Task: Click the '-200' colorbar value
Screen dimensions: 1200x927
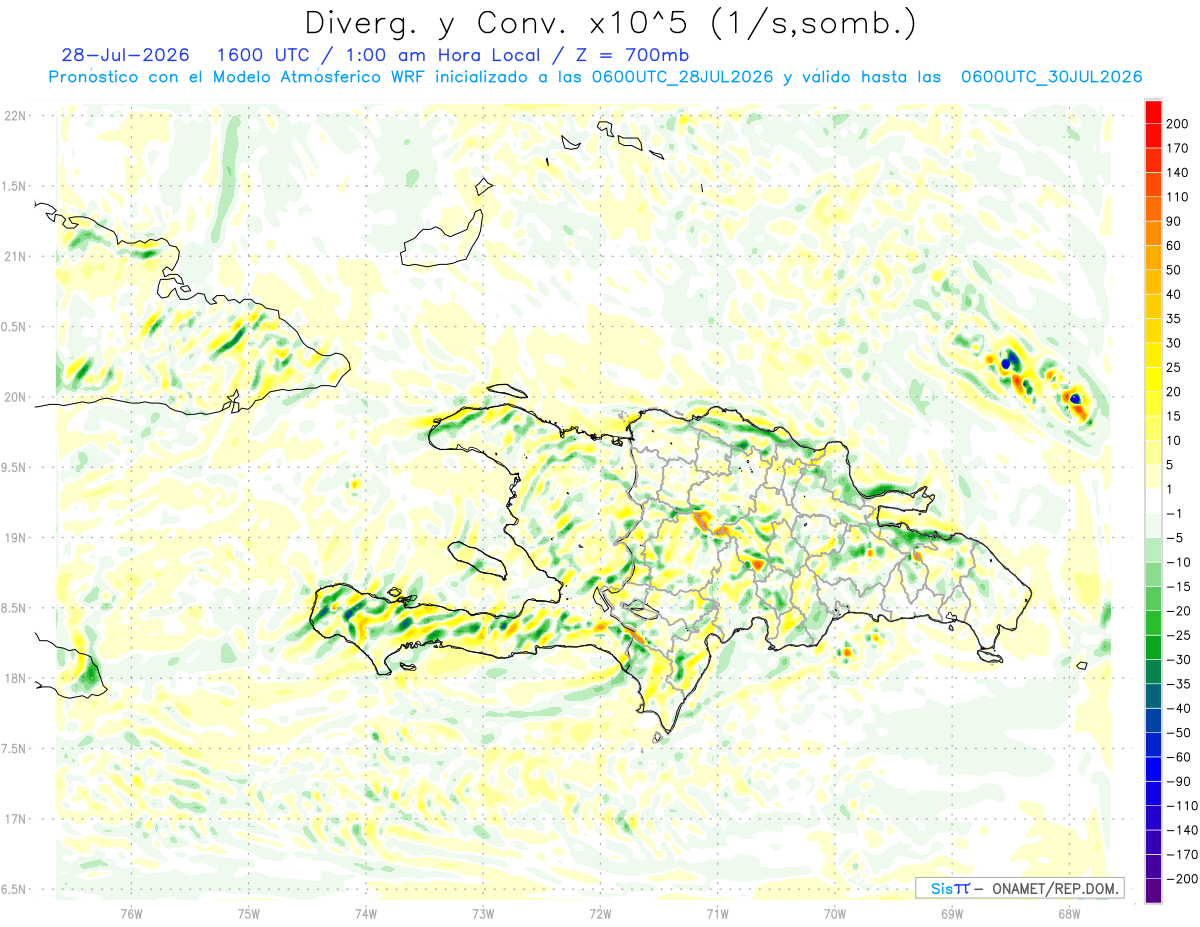Action: tap(1181, 878)
